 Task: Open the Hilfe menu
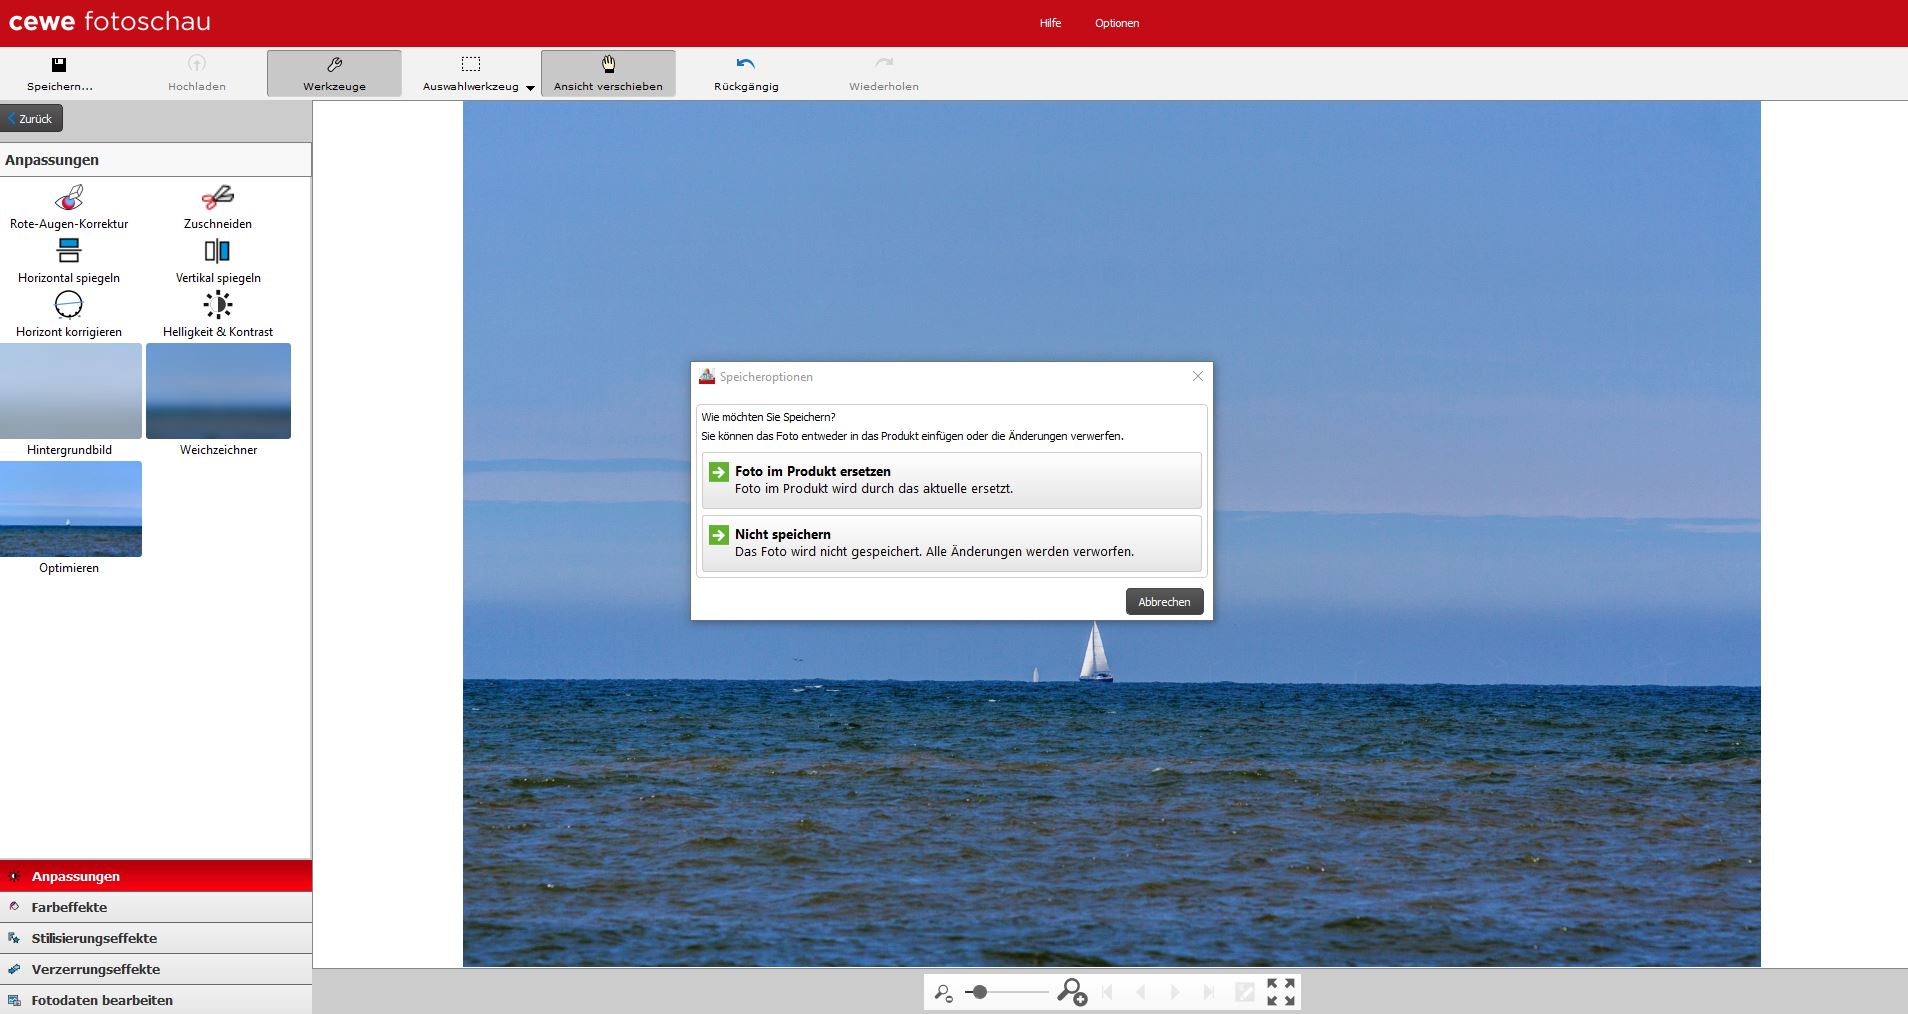(1050, 23)
